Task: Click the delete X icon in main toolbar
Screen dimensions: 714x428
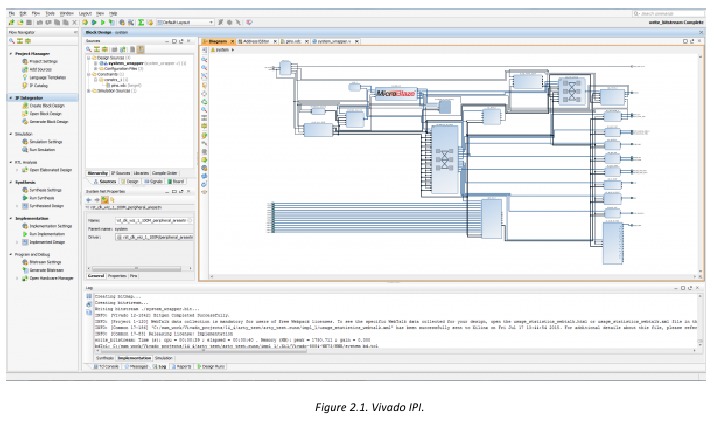Action: [x=75, y=22]
